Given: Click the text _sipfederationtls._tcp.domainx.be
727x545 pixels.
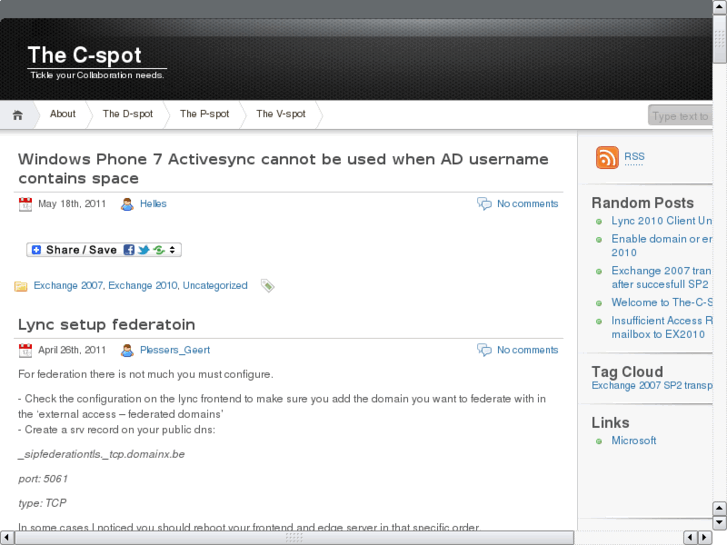Looking at the screenshot, I should (x=102, y=455).
